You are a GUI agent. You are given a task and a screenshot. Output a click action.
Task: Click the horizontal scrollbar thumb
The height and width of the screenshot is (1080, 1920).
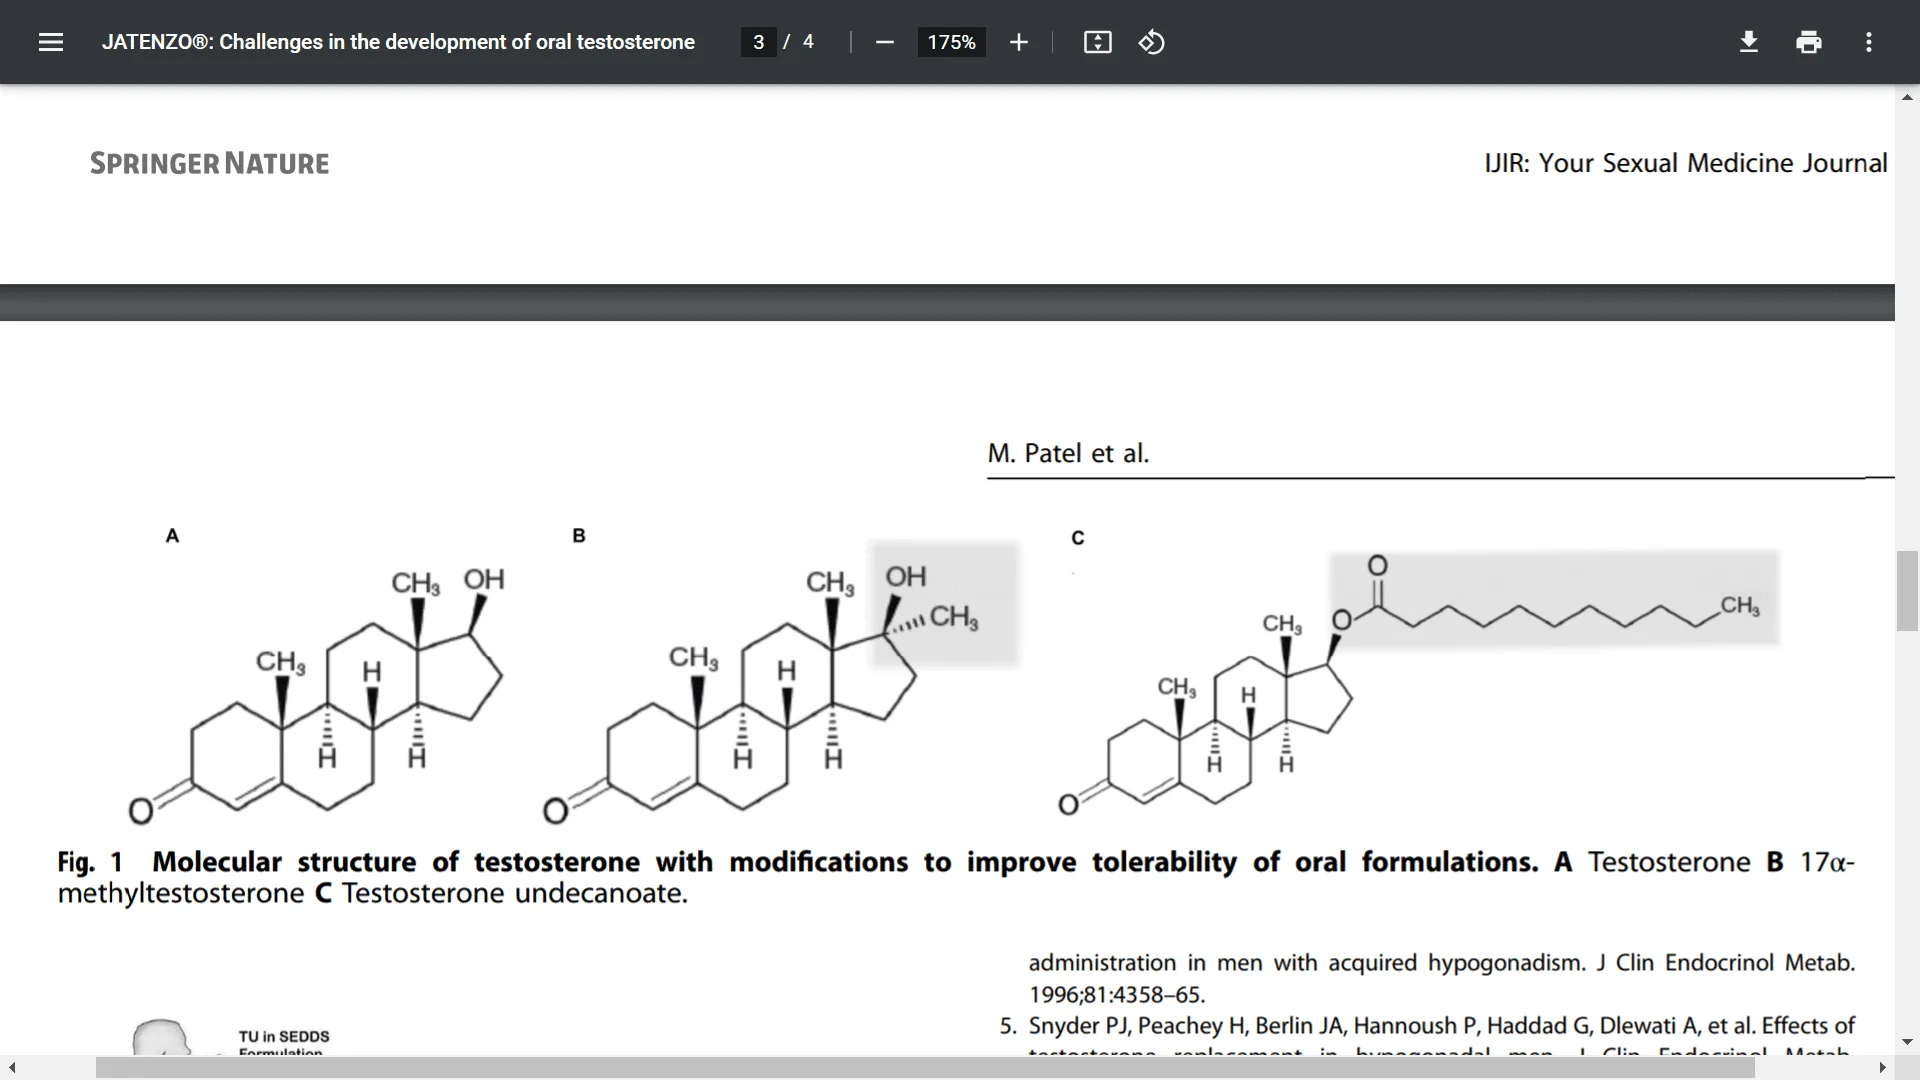925,1068
